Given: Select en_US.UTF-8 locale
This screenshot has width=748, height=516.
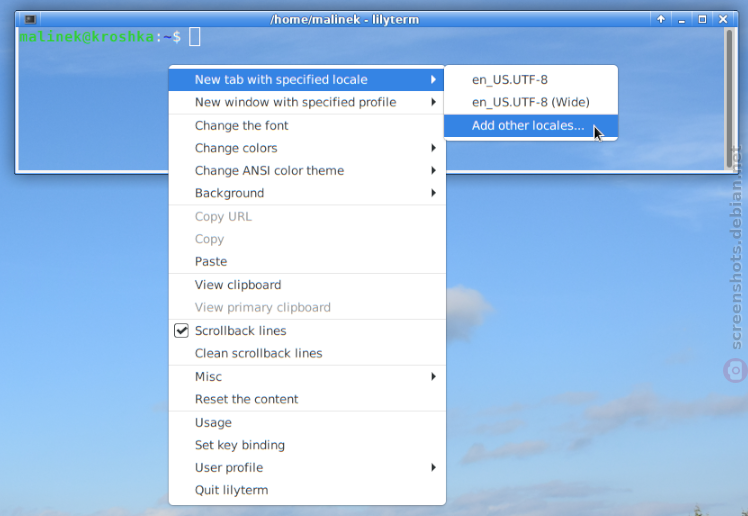Looking at the screenshot, I should [x=531, y=80].
